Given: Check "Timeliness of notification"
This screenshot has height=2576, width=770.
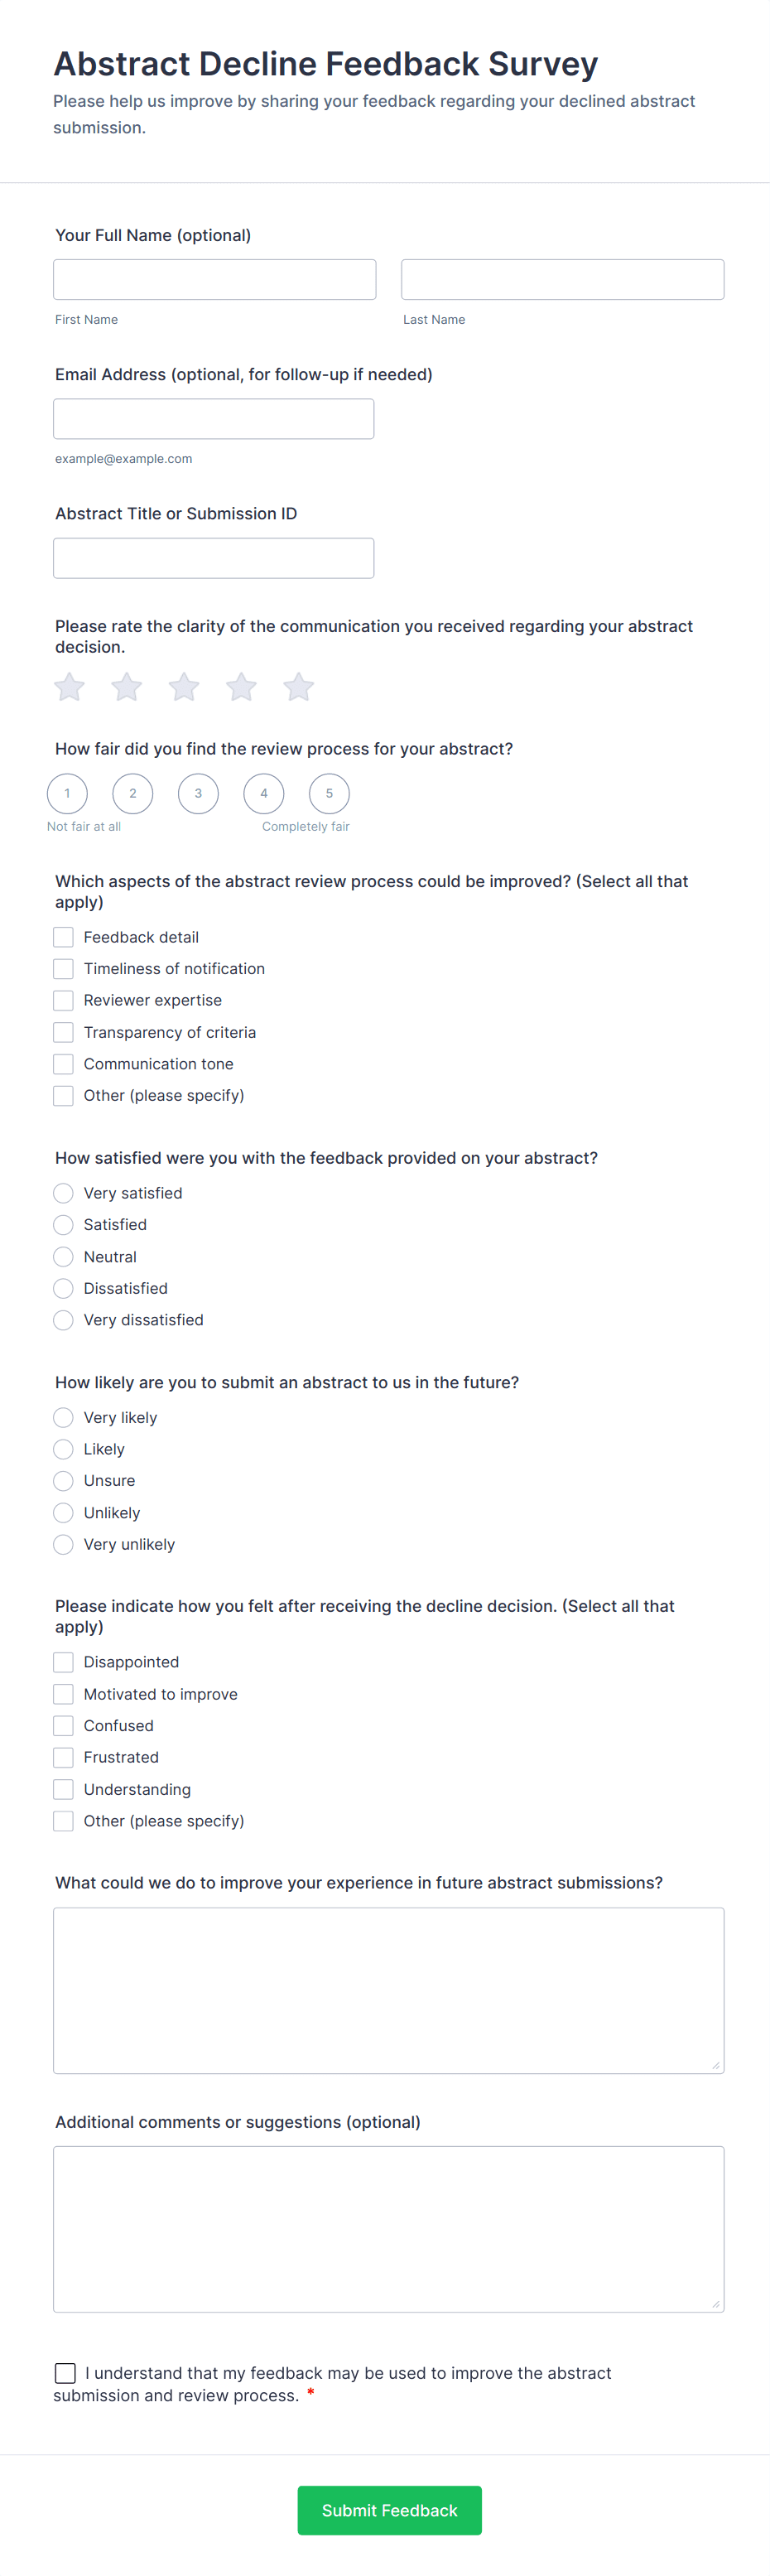Looking at the screenshot, I should [x=63, y=968].
